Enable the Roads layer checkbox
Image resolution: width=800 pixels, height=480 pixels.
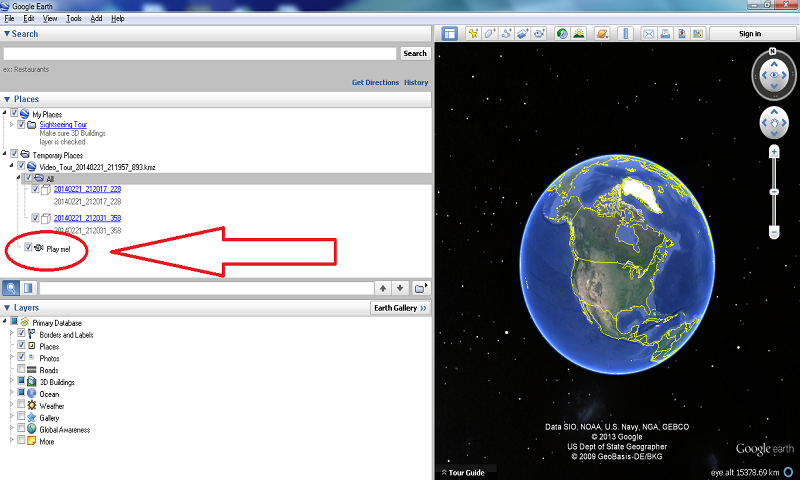pyautogui.click(x=21, y=369)
